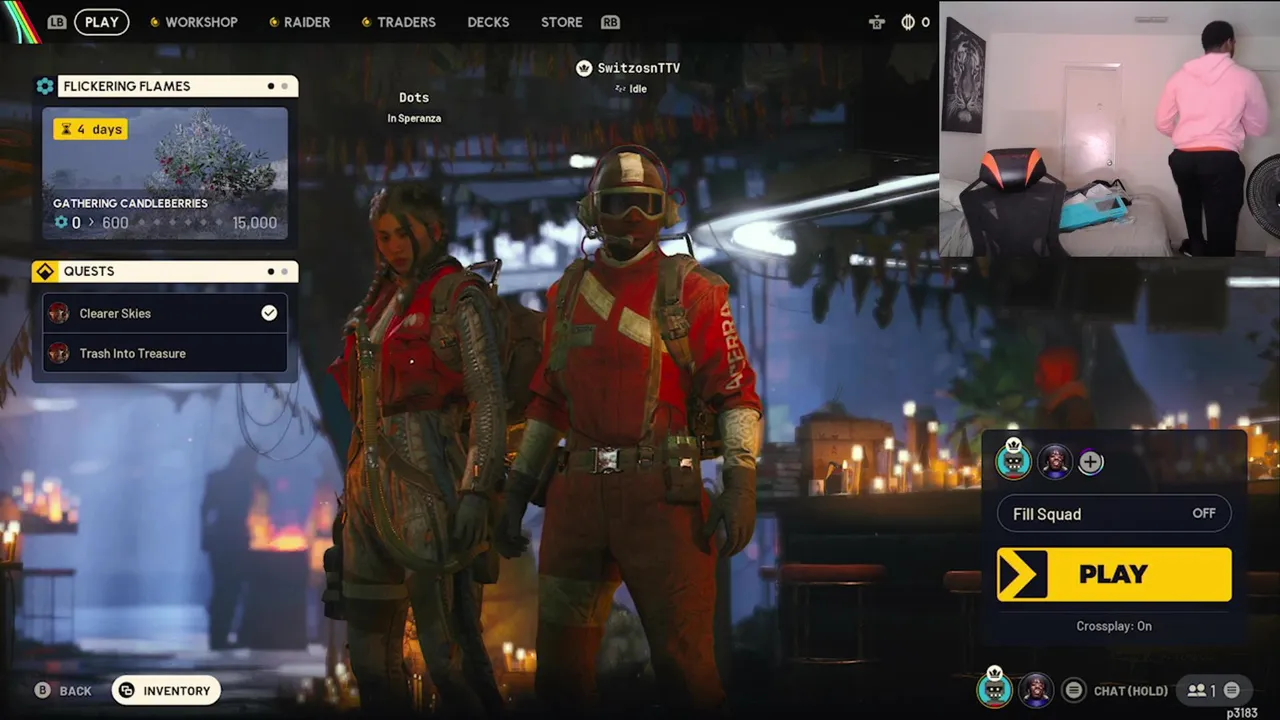Click the second member avatar in bottom bar
The width and height of the screenshot is (1280, 720).
tap(1035, 690)
